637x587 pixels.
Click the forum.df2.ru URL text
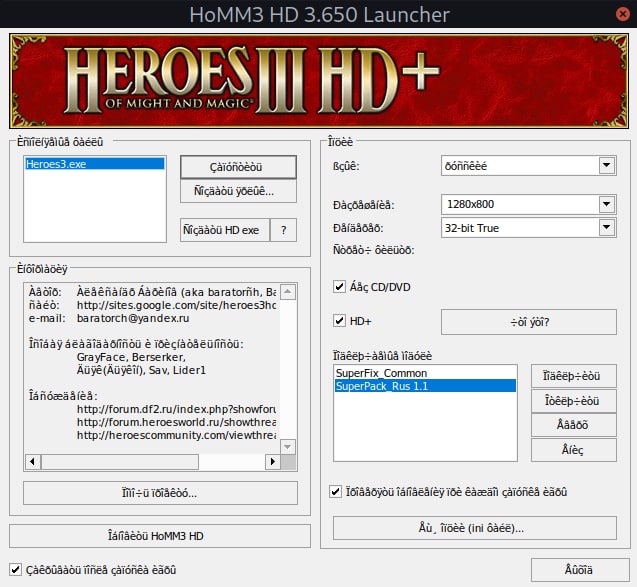point(176,409)
